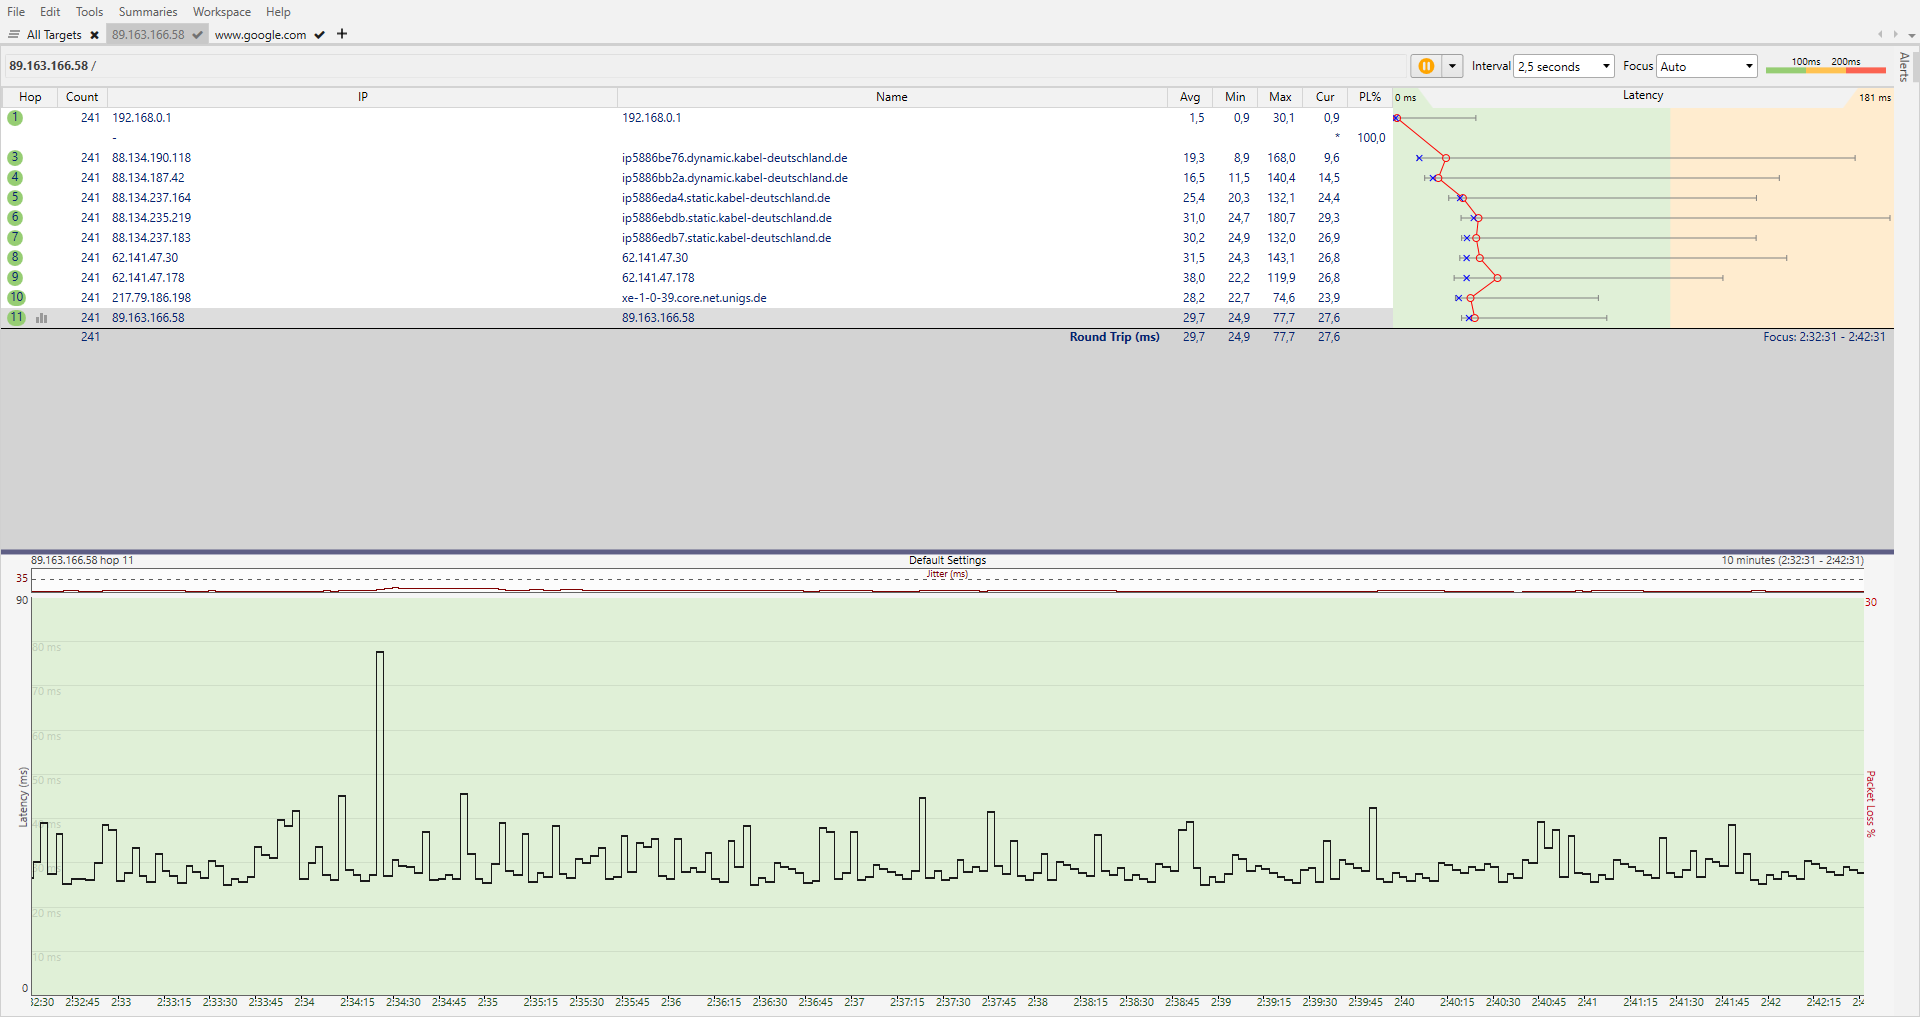Select name ip5886edb7.static.kabel-deutschland.de
Image resolution: width=1920 pixels, height=1017 pixels.
[x=726, y=238]
